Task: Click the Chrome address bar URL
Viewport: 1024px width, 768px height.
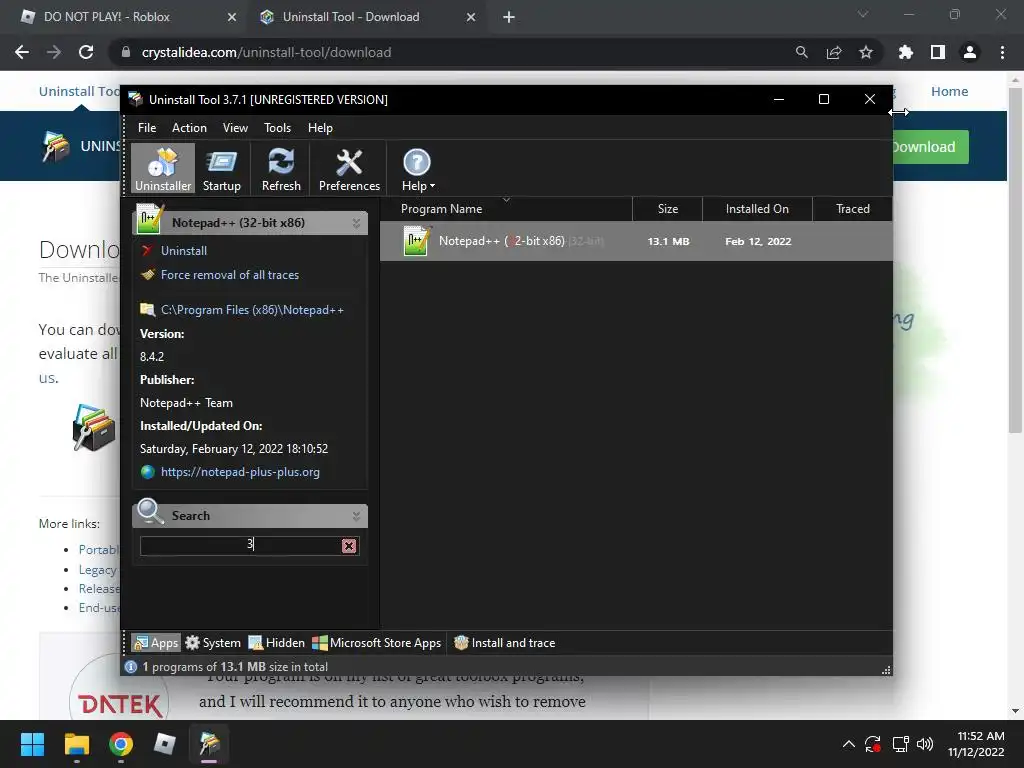Action: pos(266,52)
